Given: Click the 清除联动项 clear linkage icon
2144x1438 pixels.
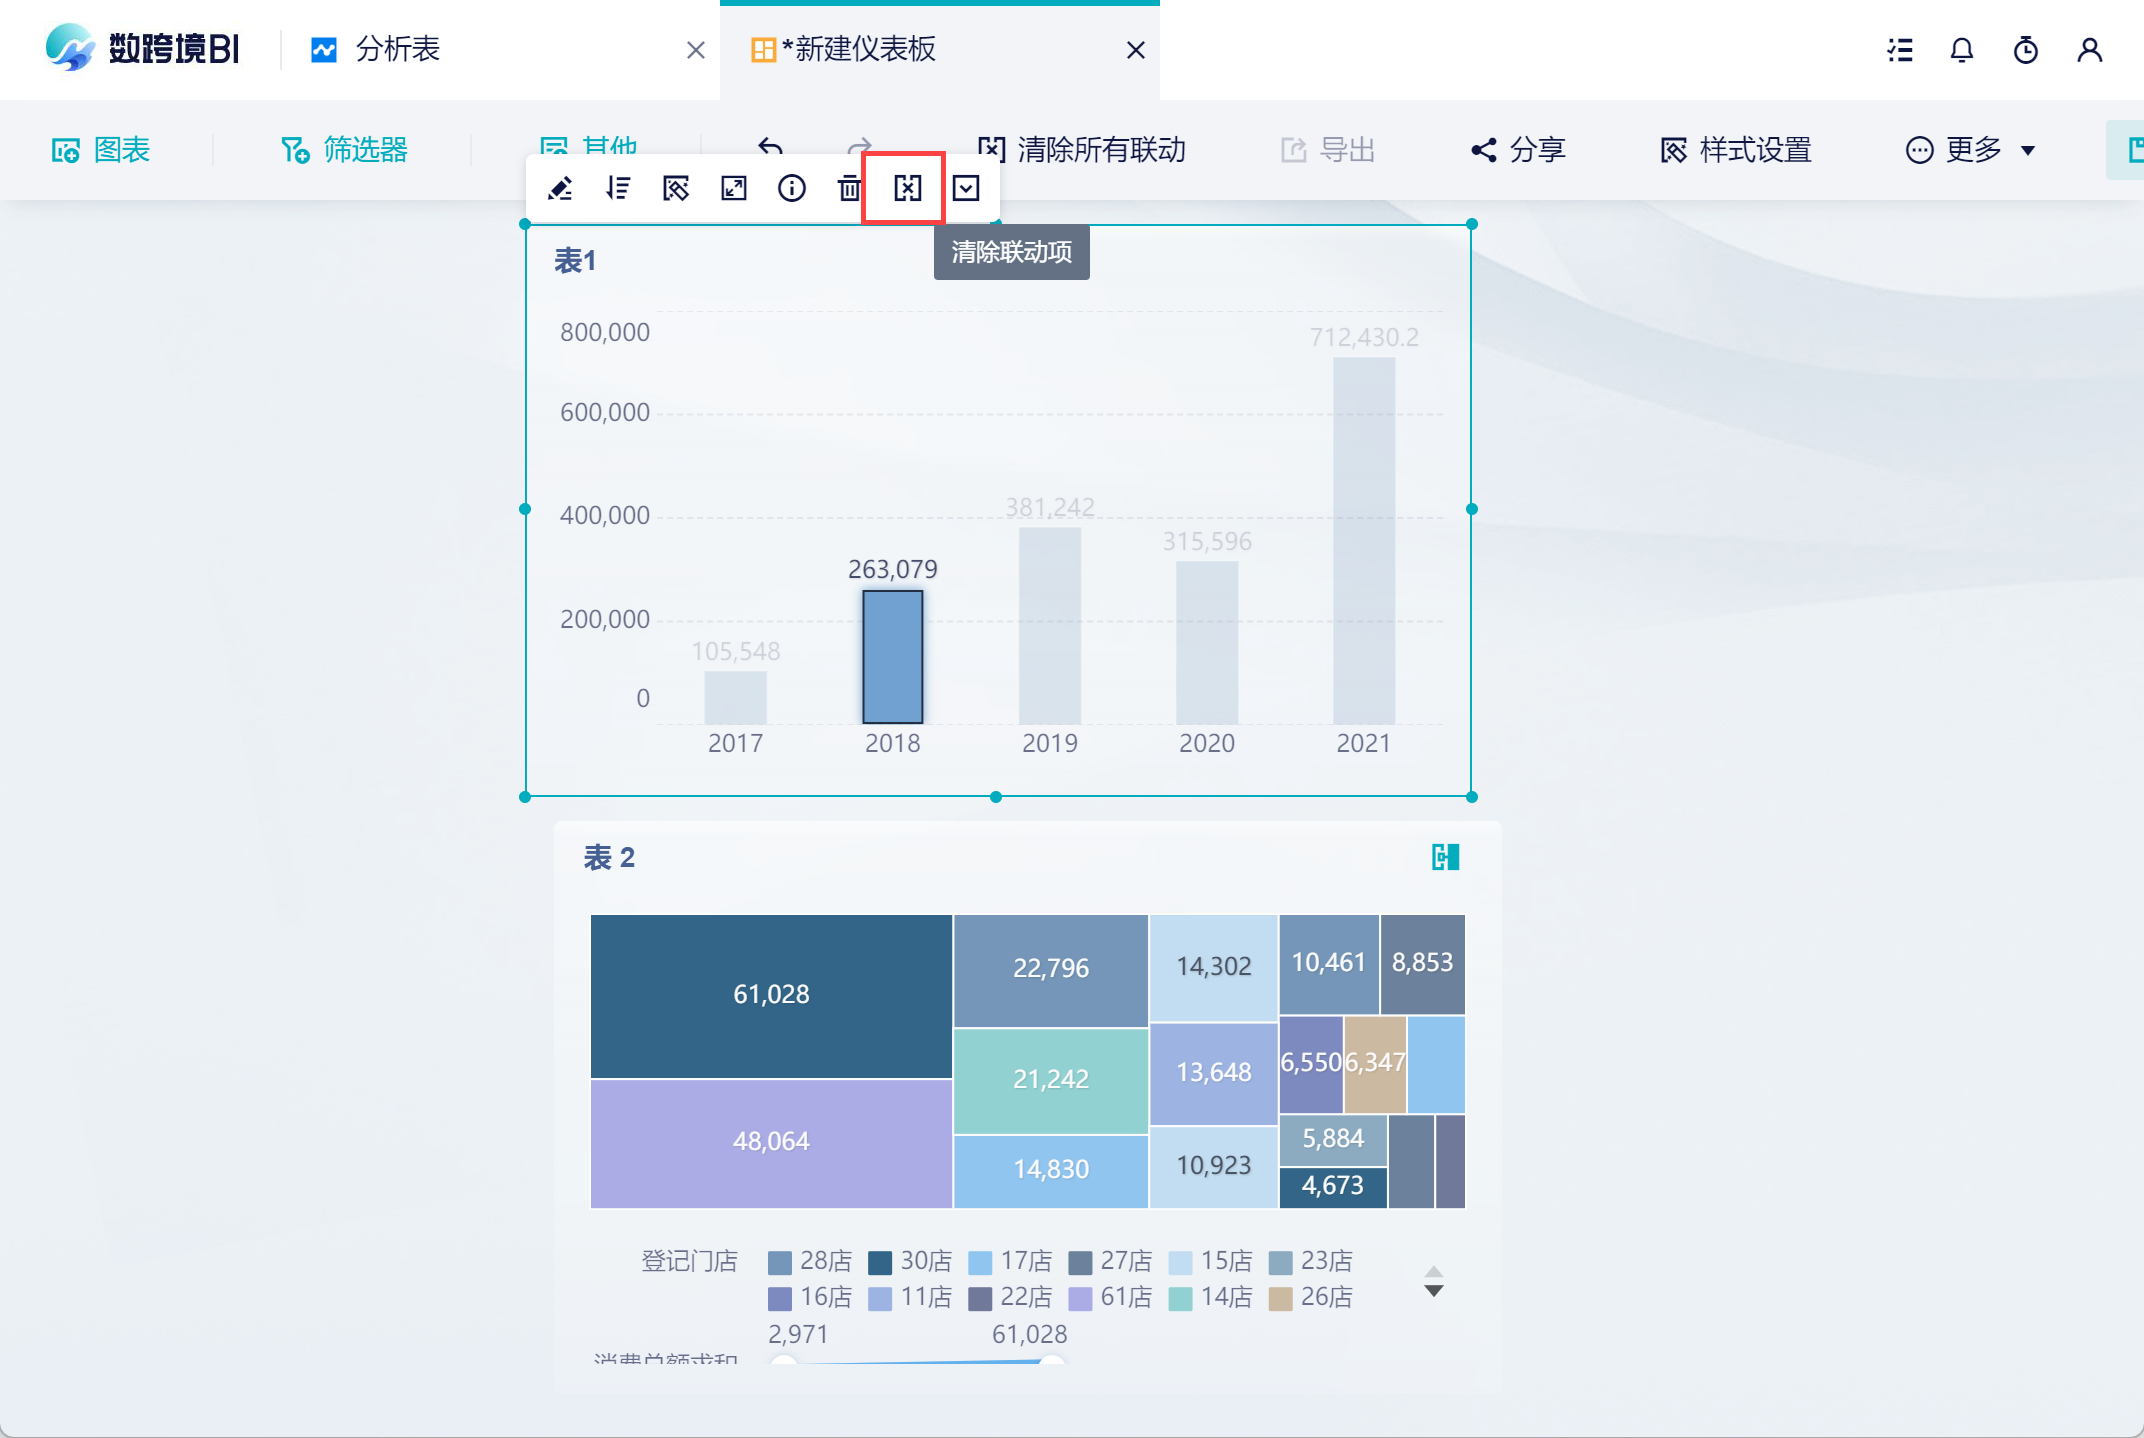Looking at the screenshot, I should pos(907,188).
